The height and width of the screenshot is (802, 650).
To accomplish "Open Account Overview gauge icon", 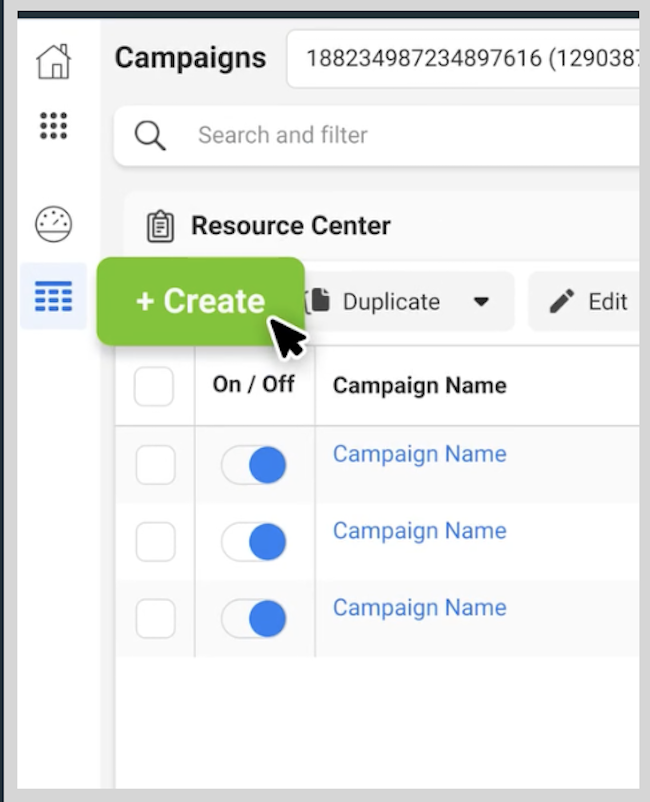I will (x=53, y=224).
